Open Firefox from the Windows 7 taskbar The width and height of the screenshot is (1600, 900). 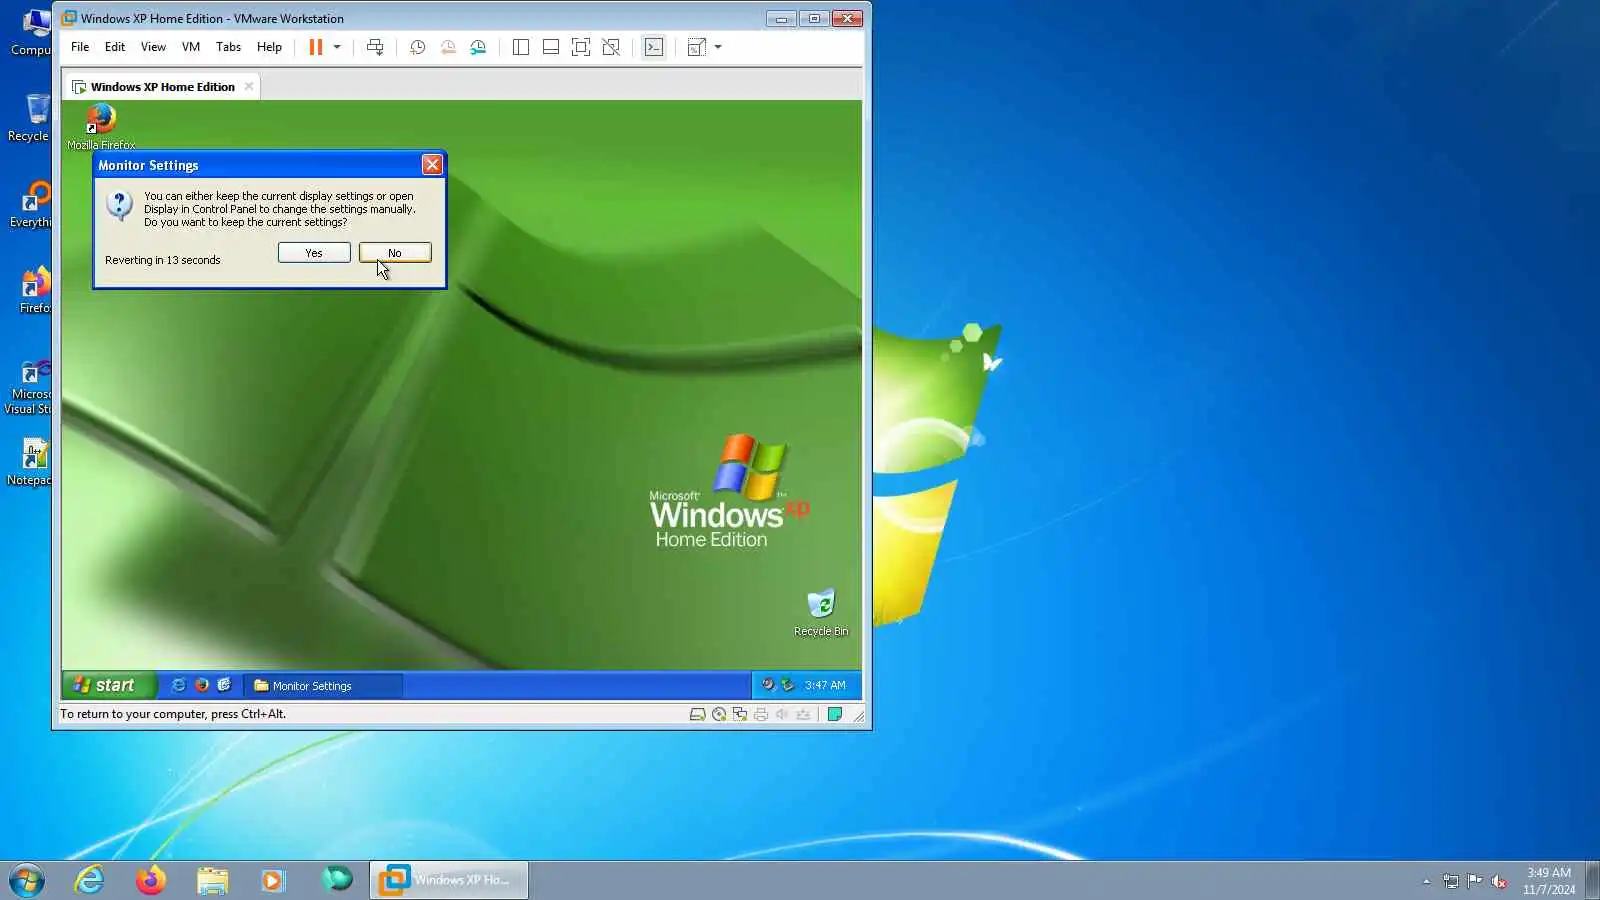pyautogui.click(x=151, y=880)
